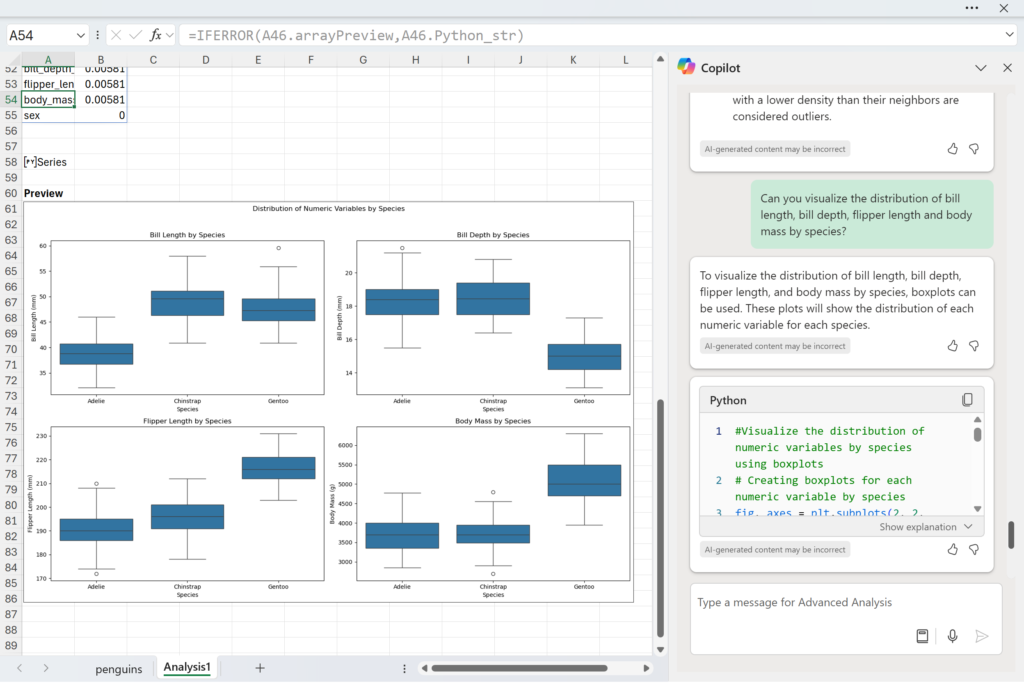Collapse the Copilot pane chevron
Image resolution: width=1024 pixels, height=683 pixels.
(x=980, y=68)
